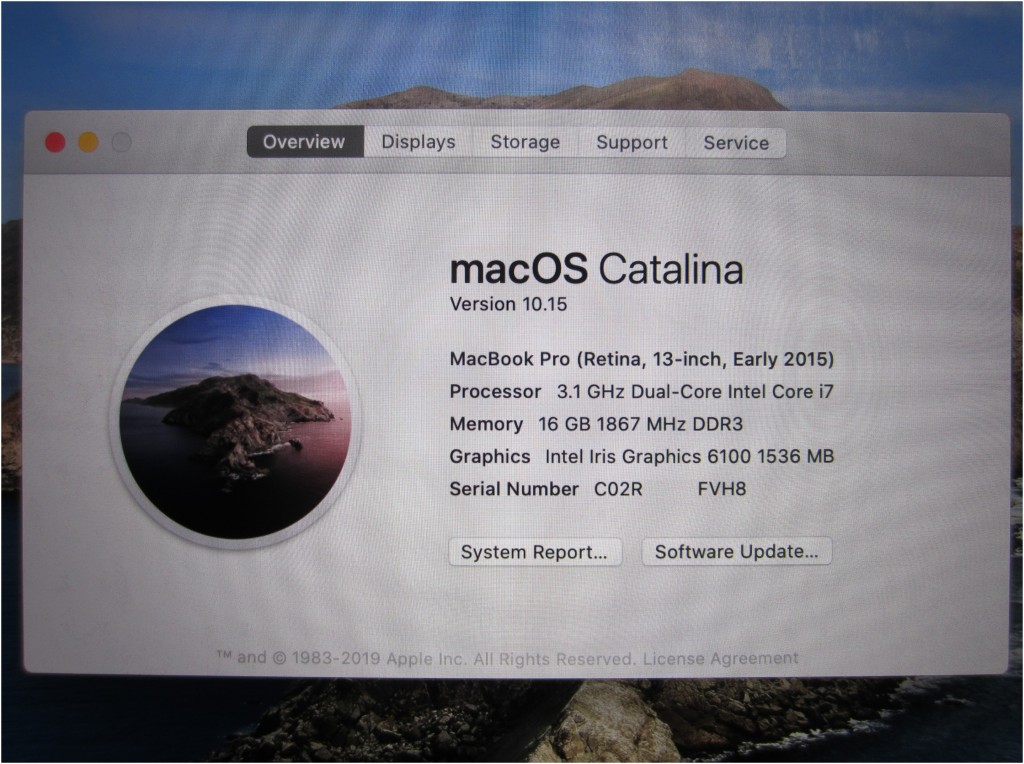
Task: Close the About This Mac window
Action: tap(56, 142)
